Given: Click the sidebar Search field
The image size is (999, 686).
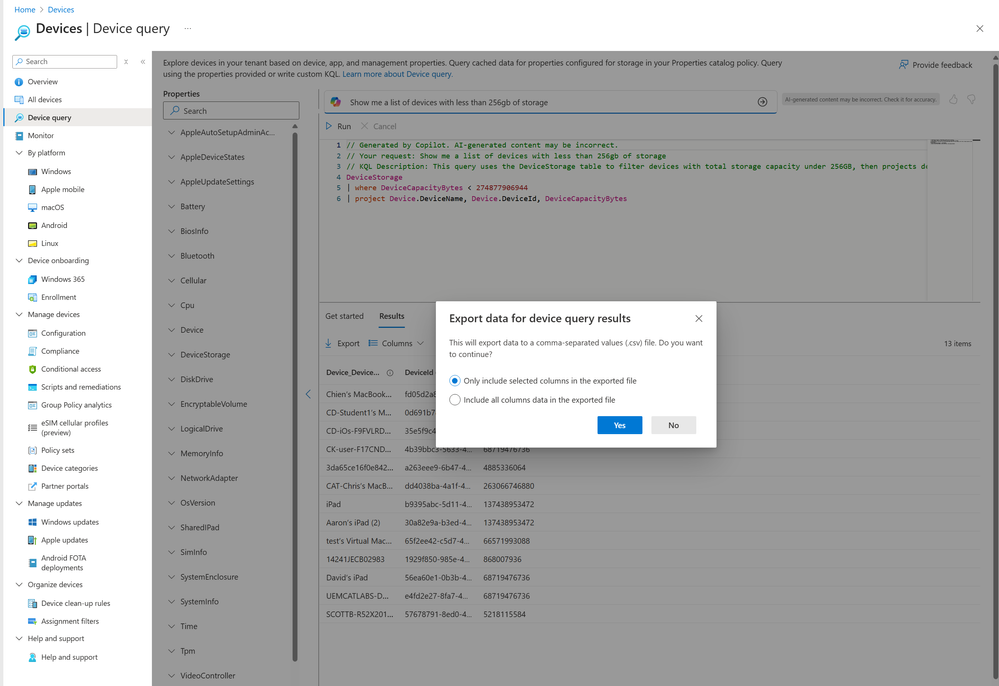Looking at the screenshot, I should click(65, 61).
